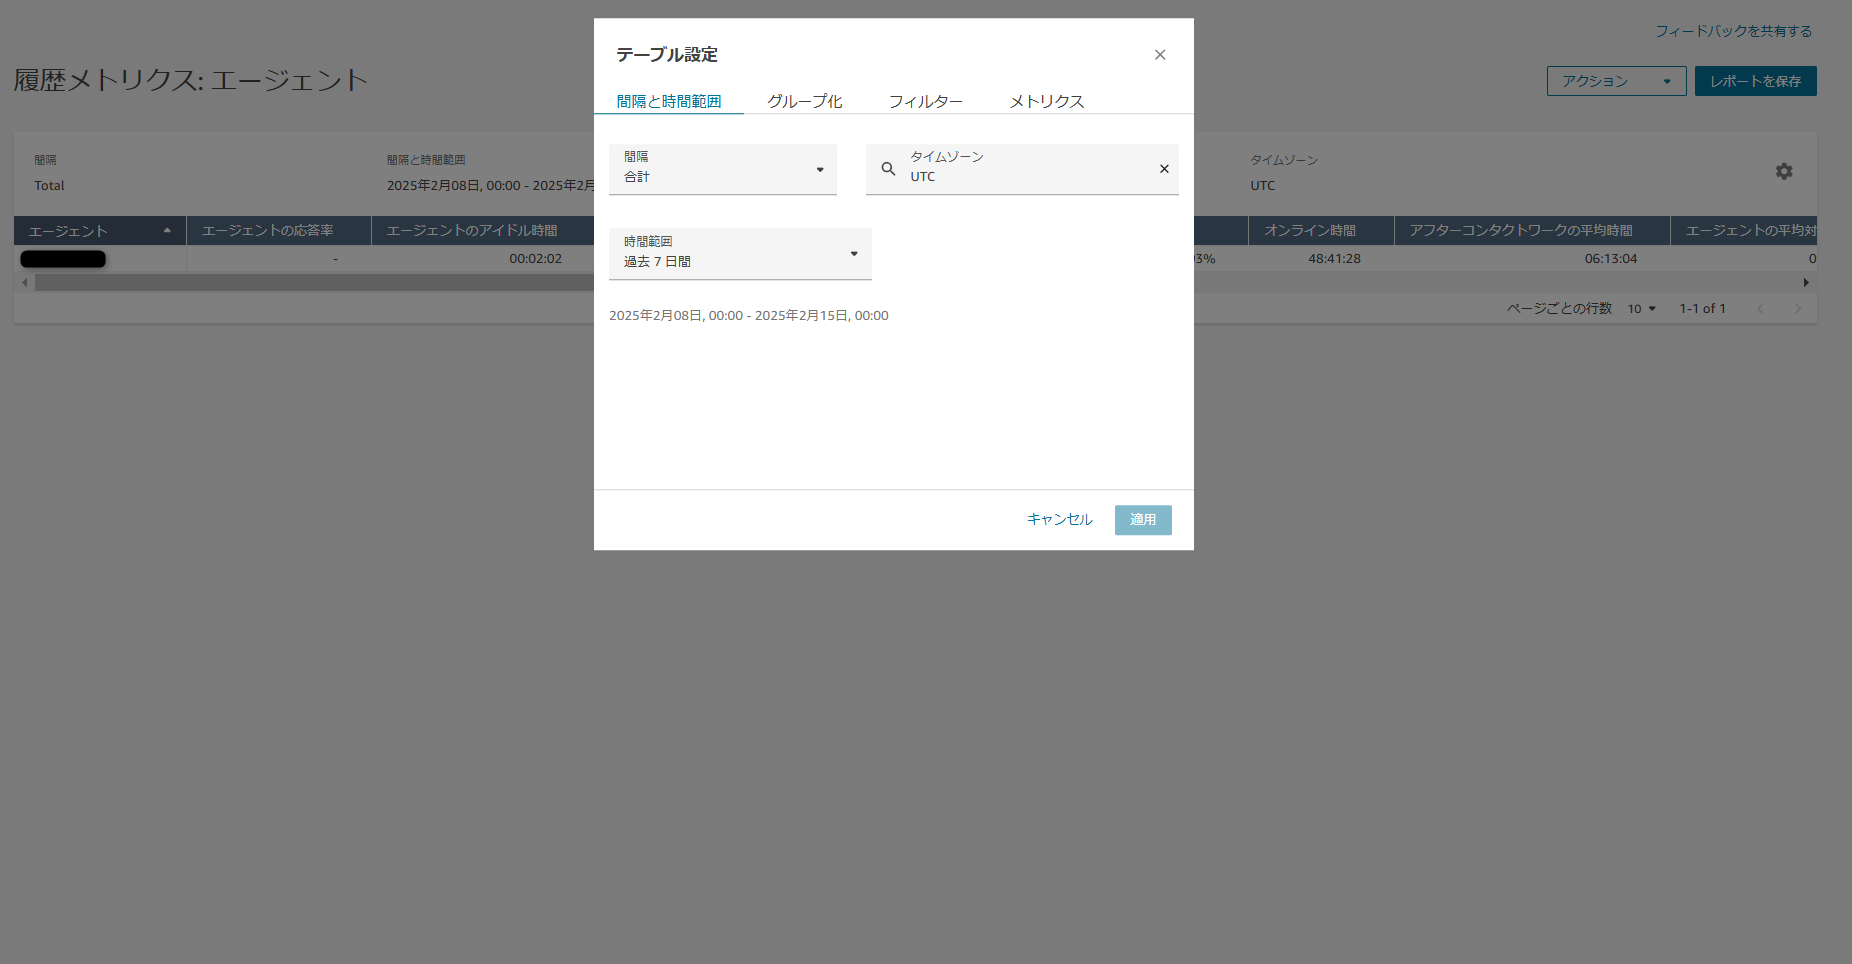
Task: Sort by エージェント column arrow
Action: tap(167, 231)
